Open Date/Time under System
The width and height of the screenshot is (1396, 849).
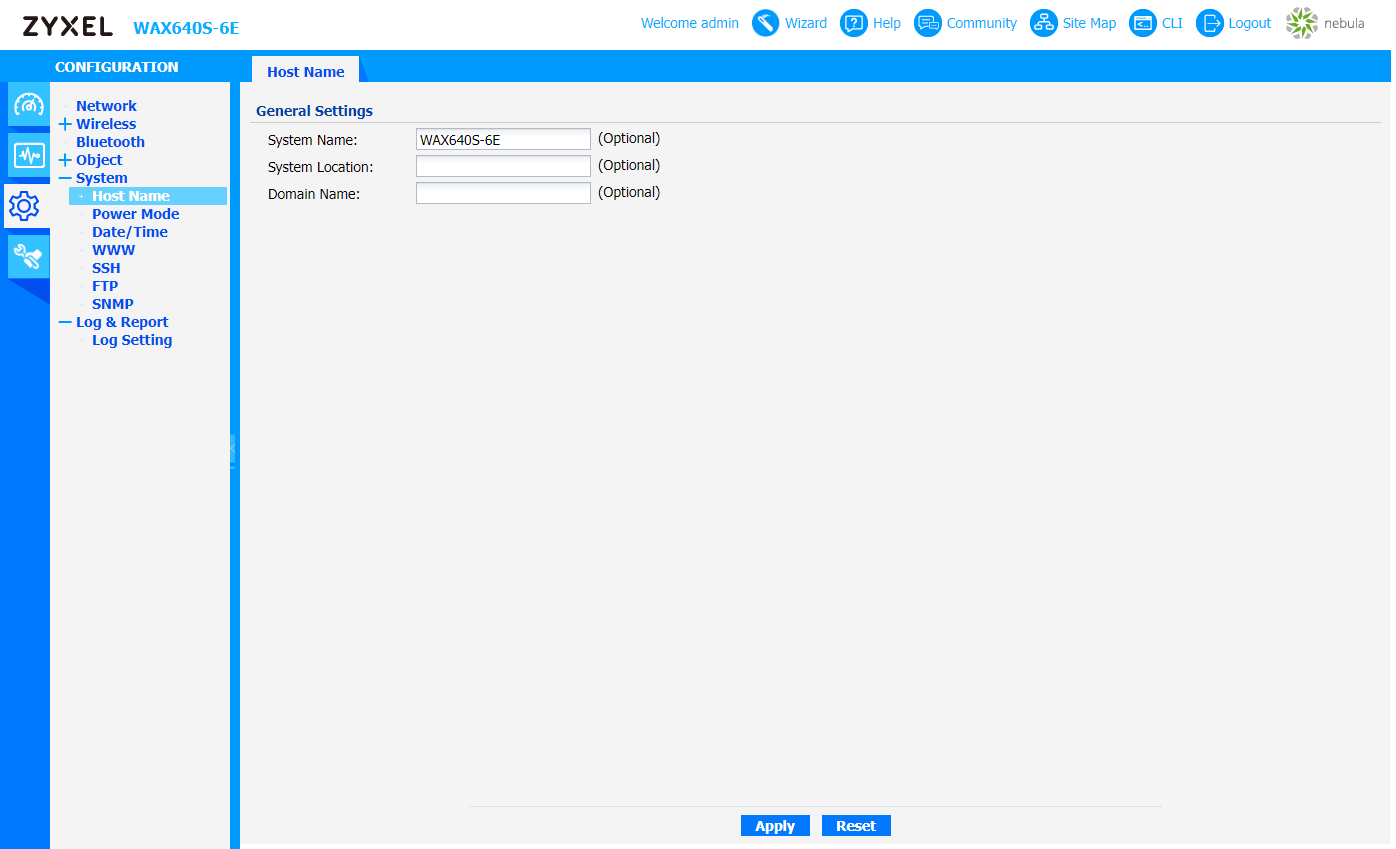[130, 232]
